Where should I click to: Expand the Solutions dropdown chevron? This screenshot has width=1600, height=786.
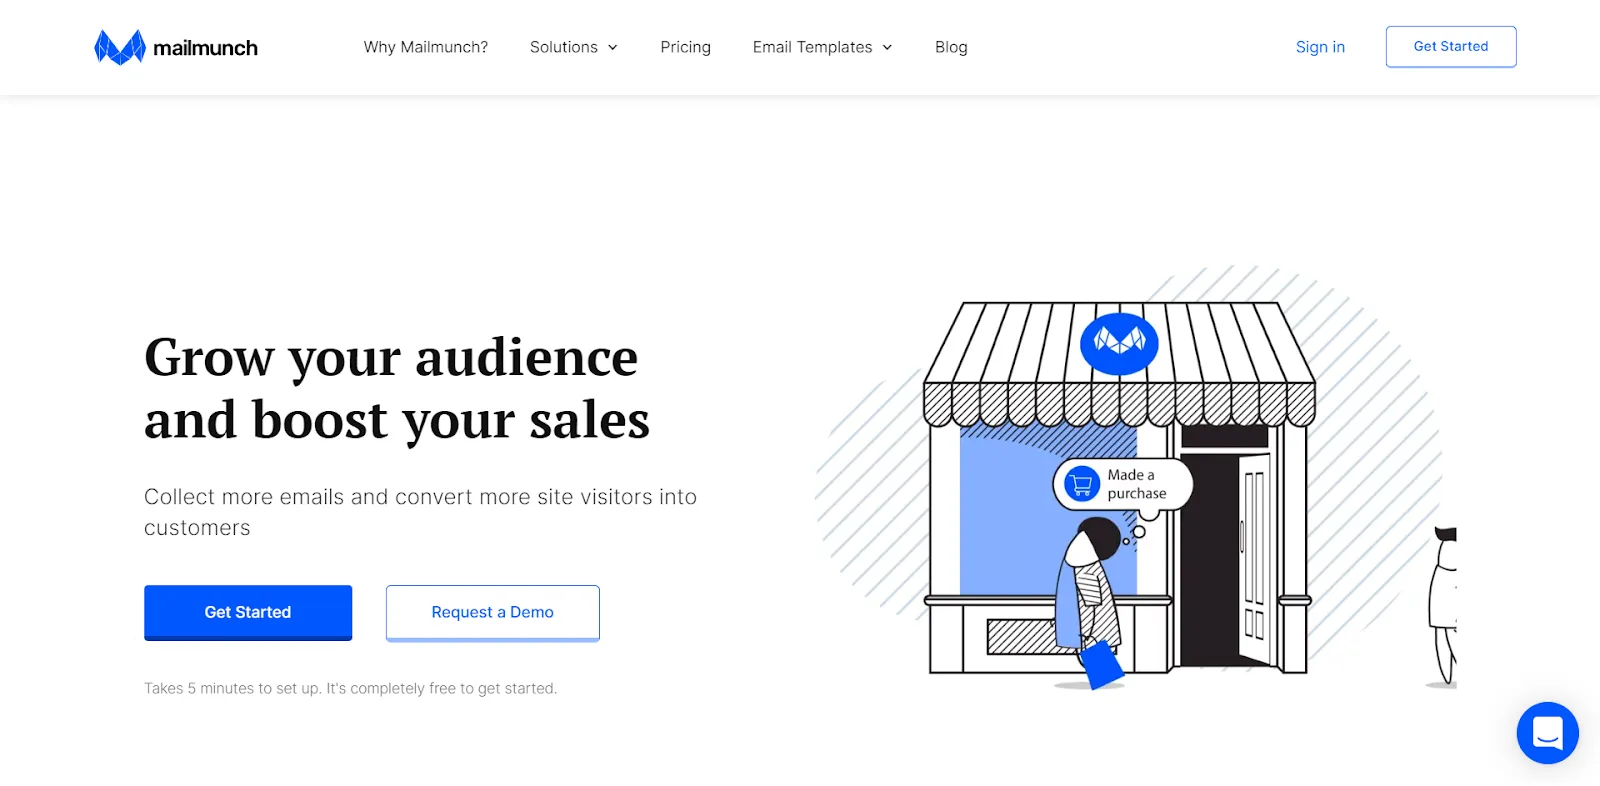[x=613, y=48]
